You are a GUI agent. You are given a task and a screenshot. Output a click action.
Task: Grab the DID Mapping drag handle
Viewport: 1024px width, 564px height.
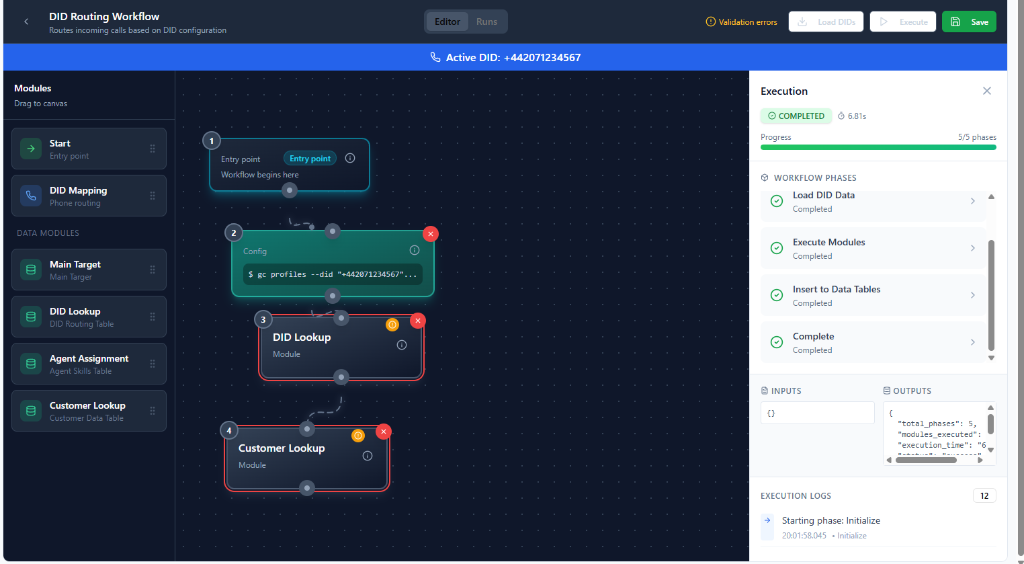click(x=152, y=196)
